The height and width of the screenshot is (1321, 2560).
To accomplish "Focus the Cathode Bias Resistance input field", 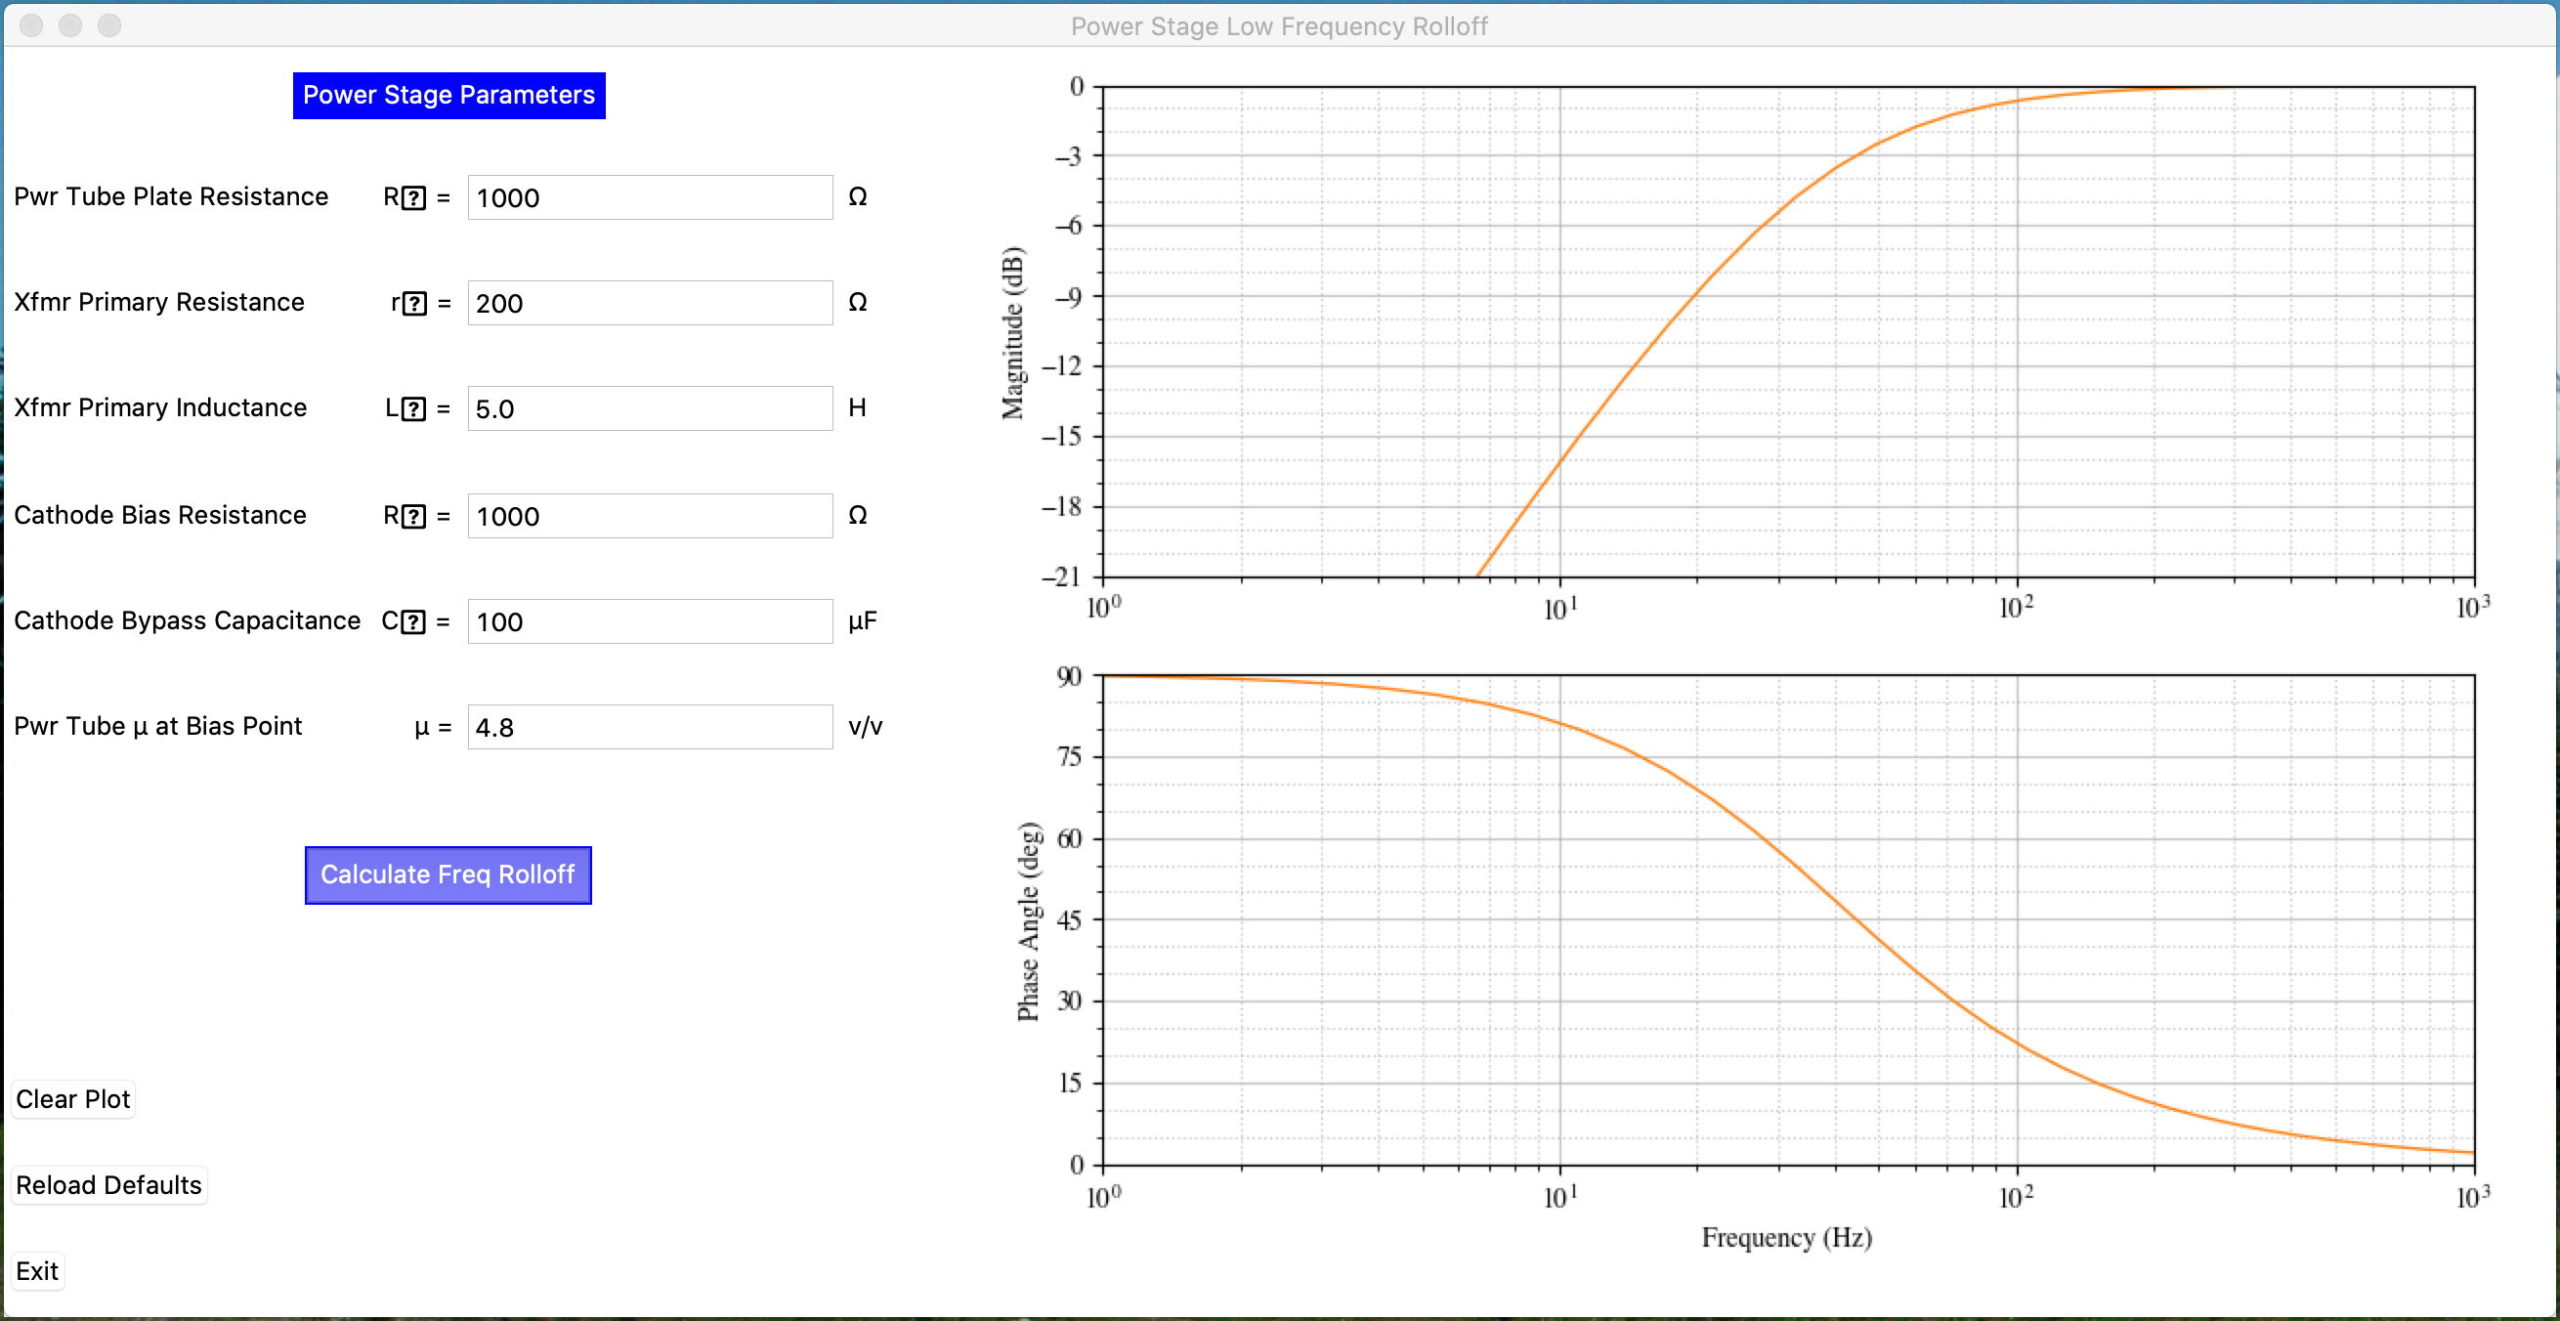I will pyautogui.click(x=650, y=516).
